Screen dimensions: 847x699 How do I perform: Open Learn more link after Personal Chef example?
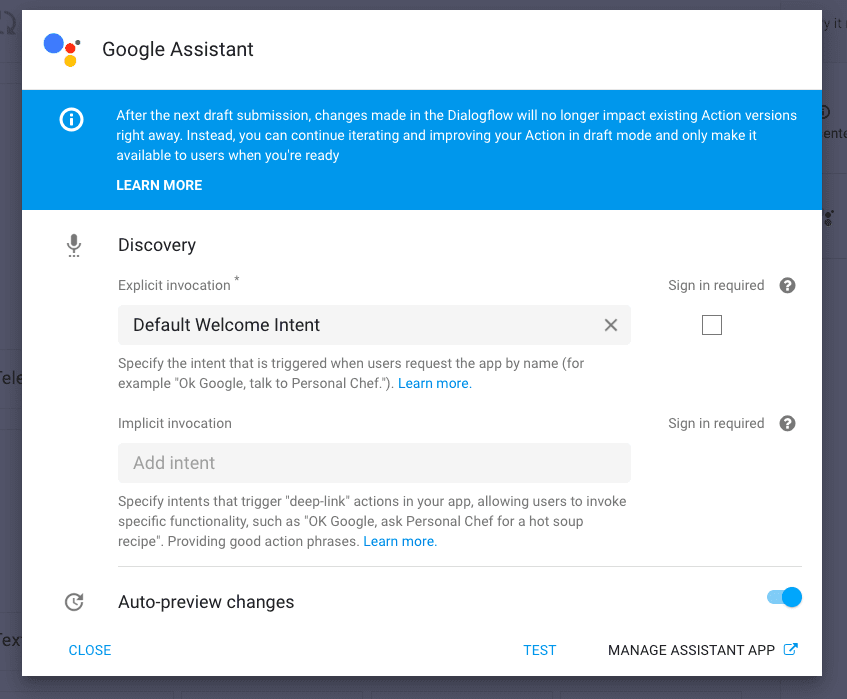(x=435, y=384)
